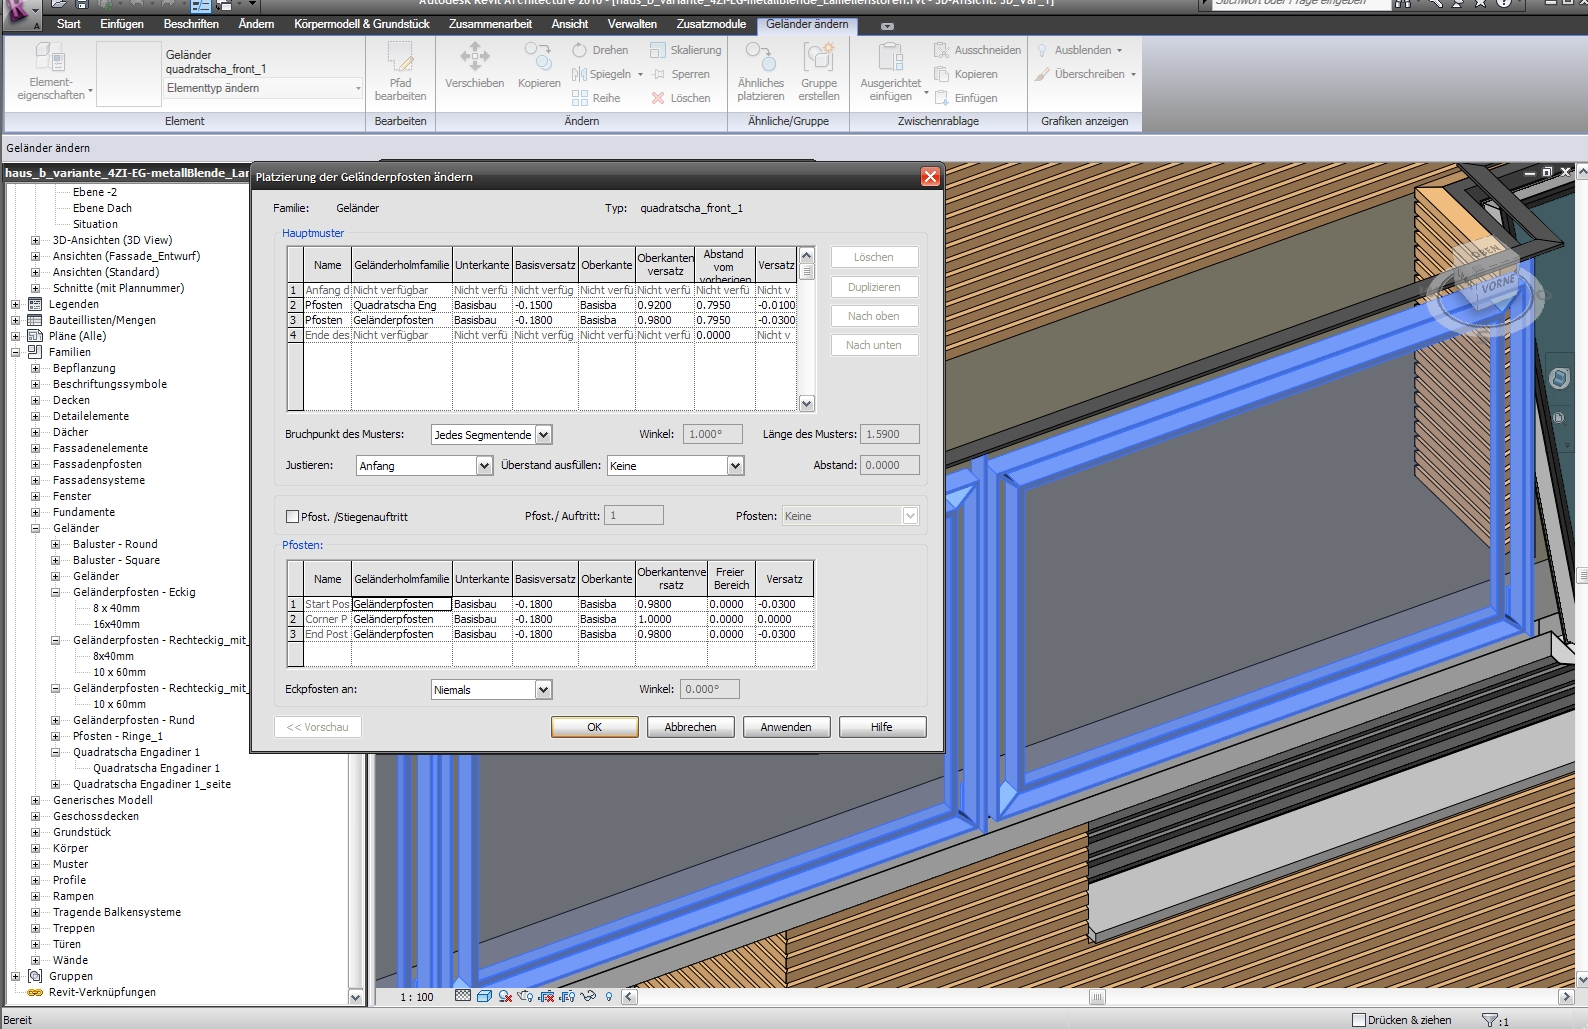Click the reveal hidden elements lightbulb

coord(608,996)
